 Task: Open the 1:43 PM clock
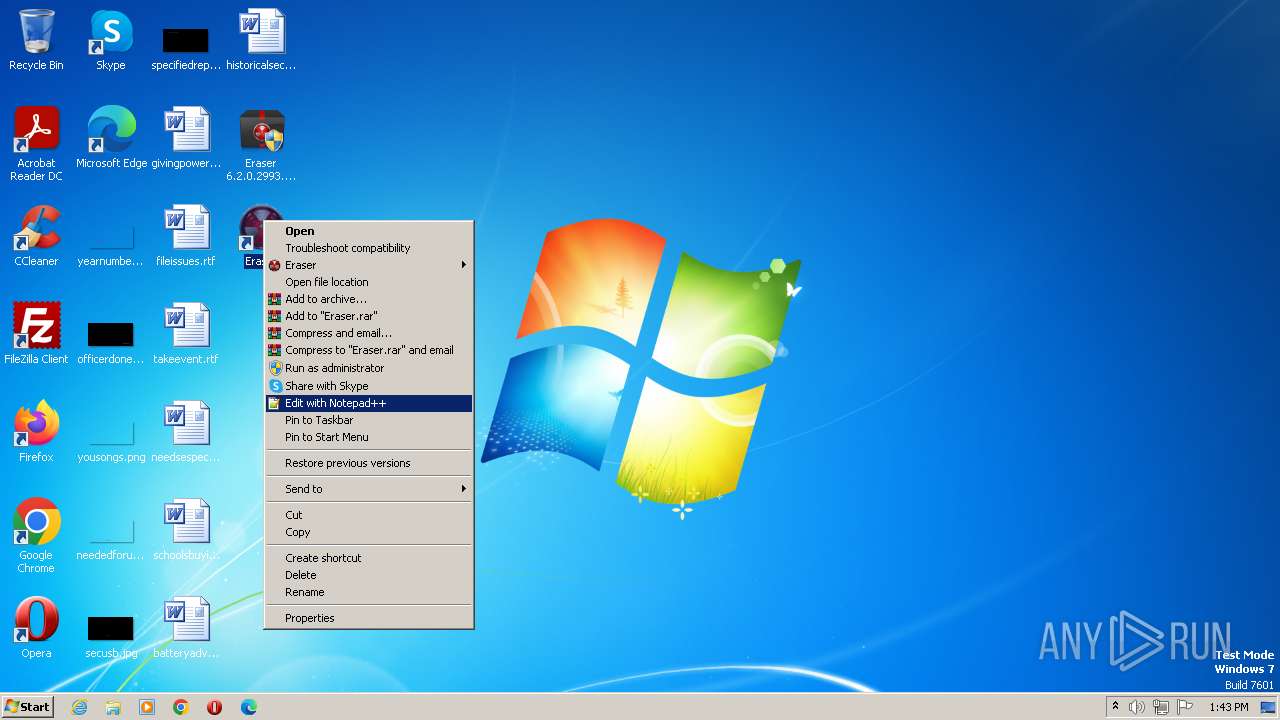point(1229,707)
